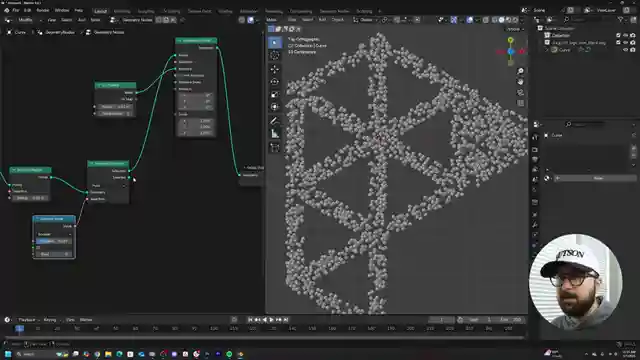Open the viewport Options dropdown
Viewport: 640px width, 360px height.
coord(515,29)
